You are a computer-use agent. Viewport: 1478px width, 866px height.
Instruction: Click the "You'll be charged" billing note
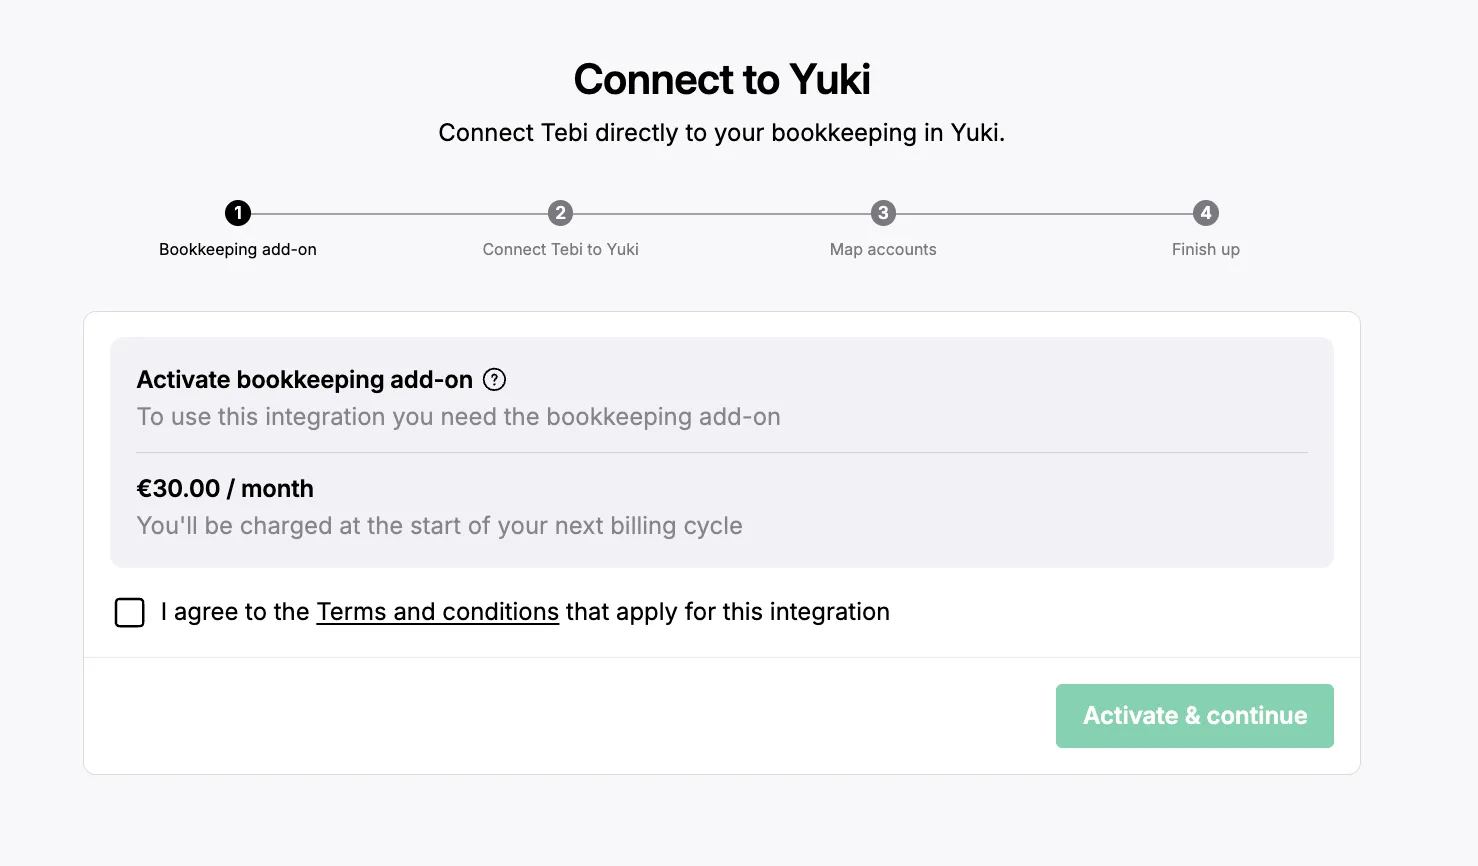point(439,526)
